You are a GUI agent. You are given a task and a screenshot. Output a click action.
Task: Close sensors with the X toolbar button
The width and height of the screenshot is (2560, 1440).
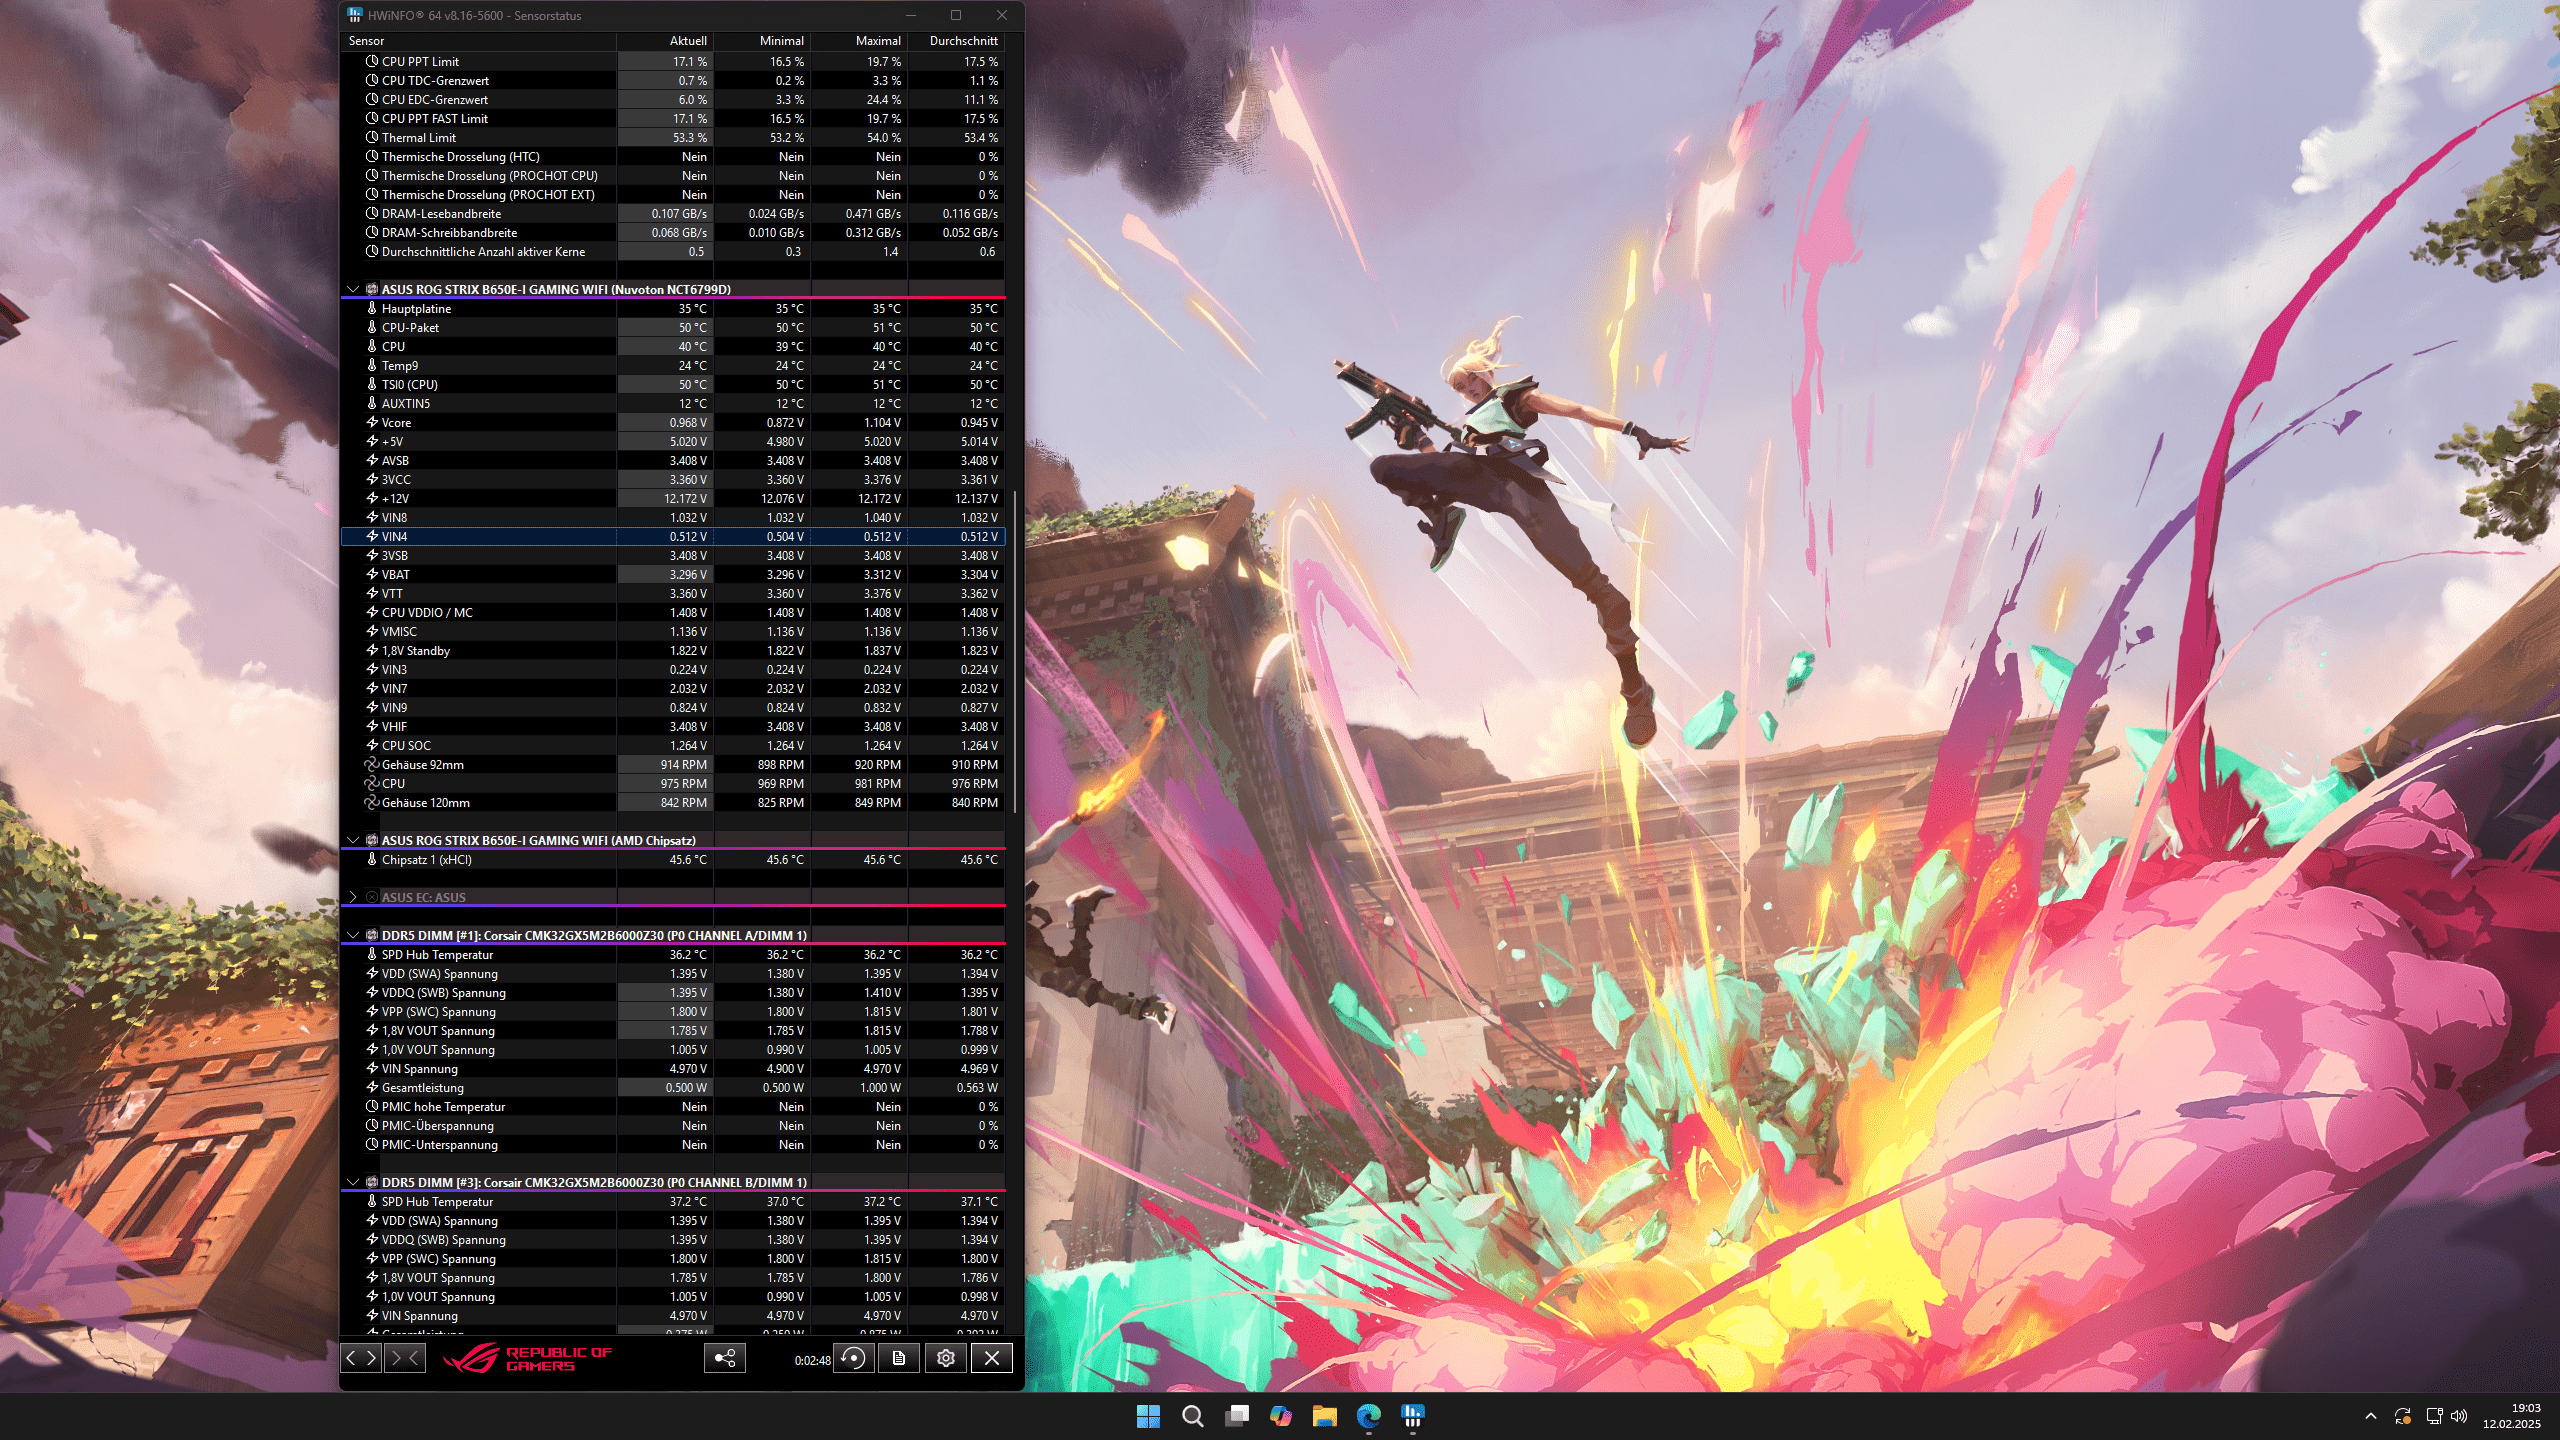992,1357
